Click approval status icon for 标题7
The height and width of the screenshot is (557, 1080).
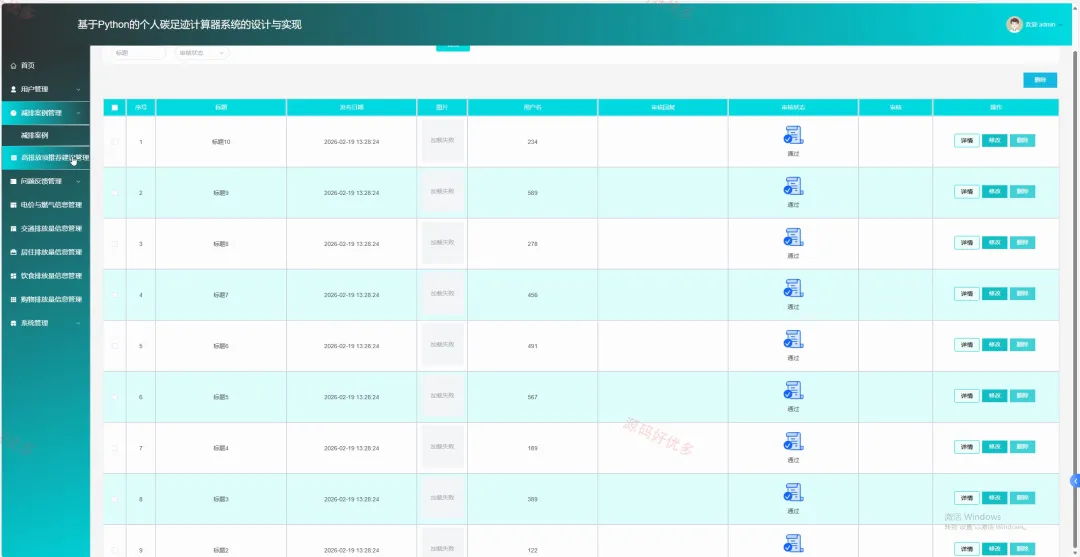[x=793, y=288]
